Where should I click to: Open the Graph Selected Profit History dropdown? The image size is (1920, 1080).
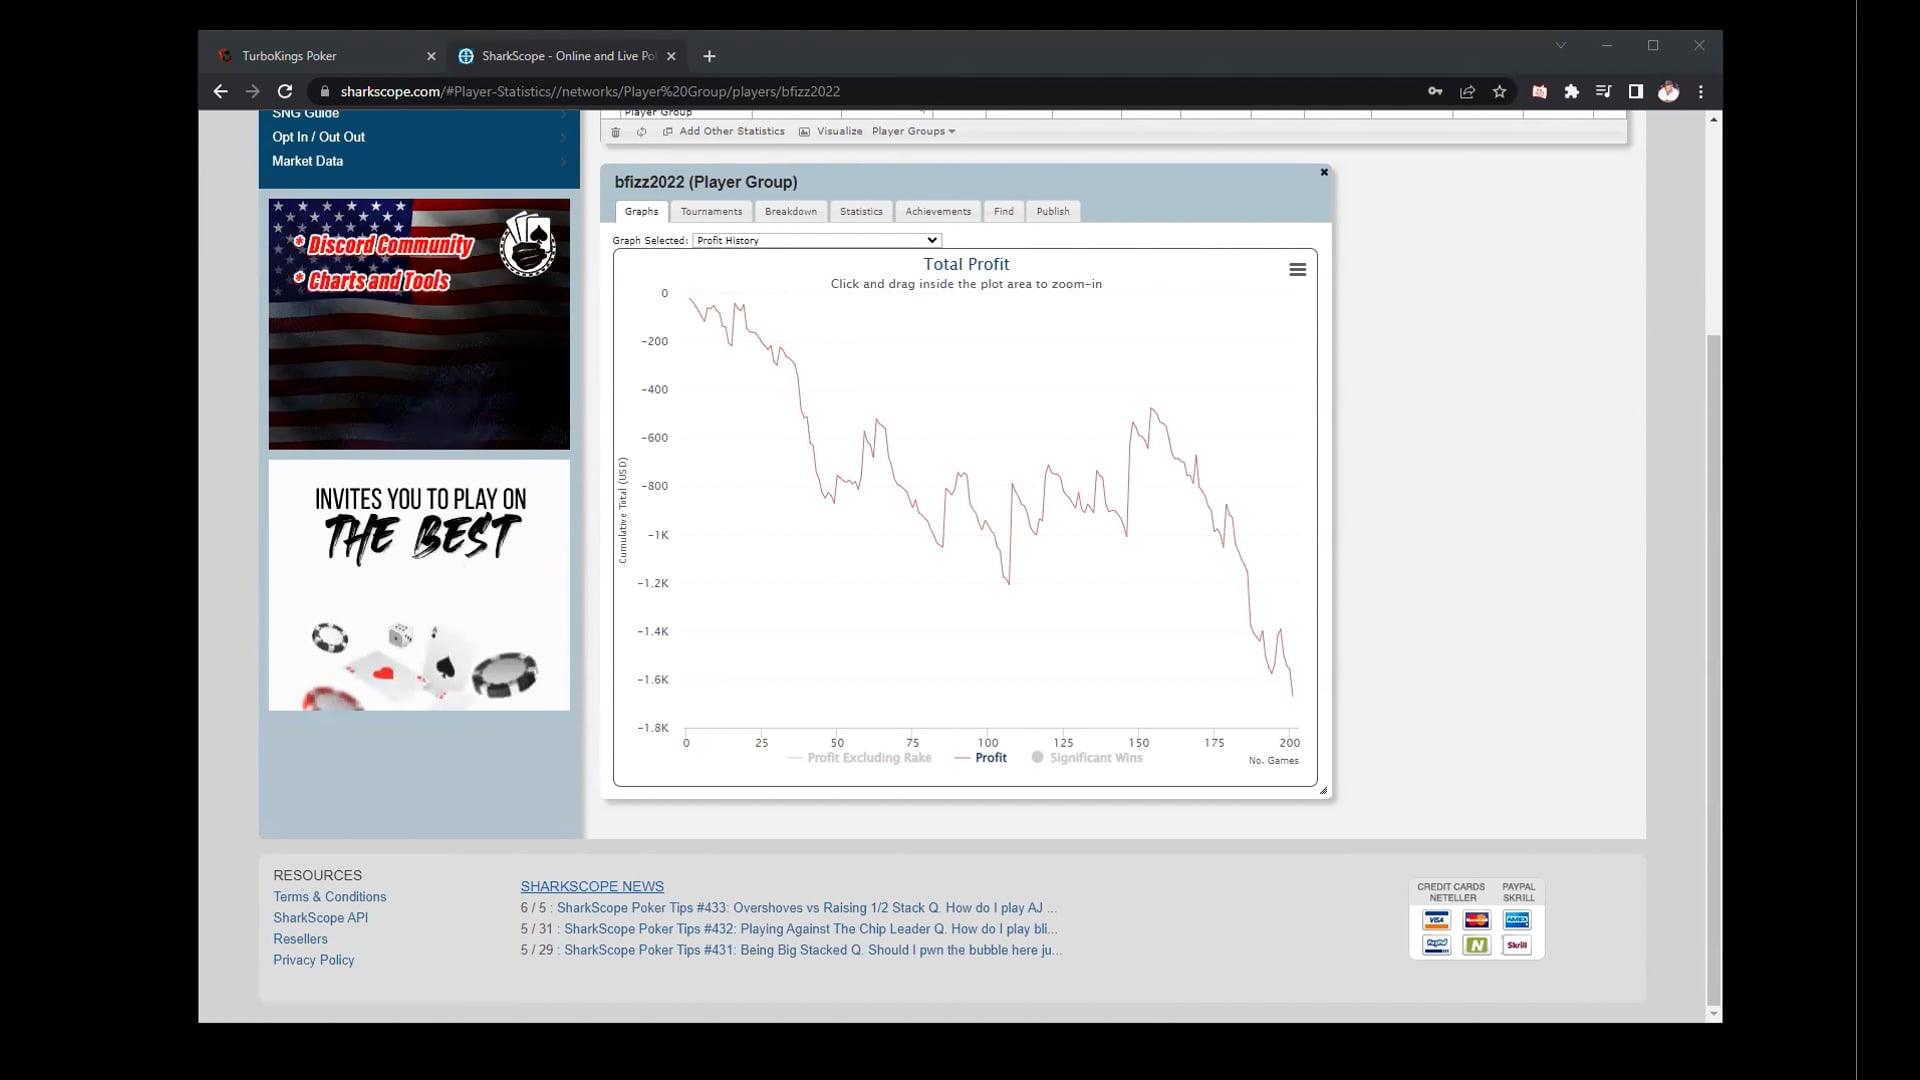817,240
